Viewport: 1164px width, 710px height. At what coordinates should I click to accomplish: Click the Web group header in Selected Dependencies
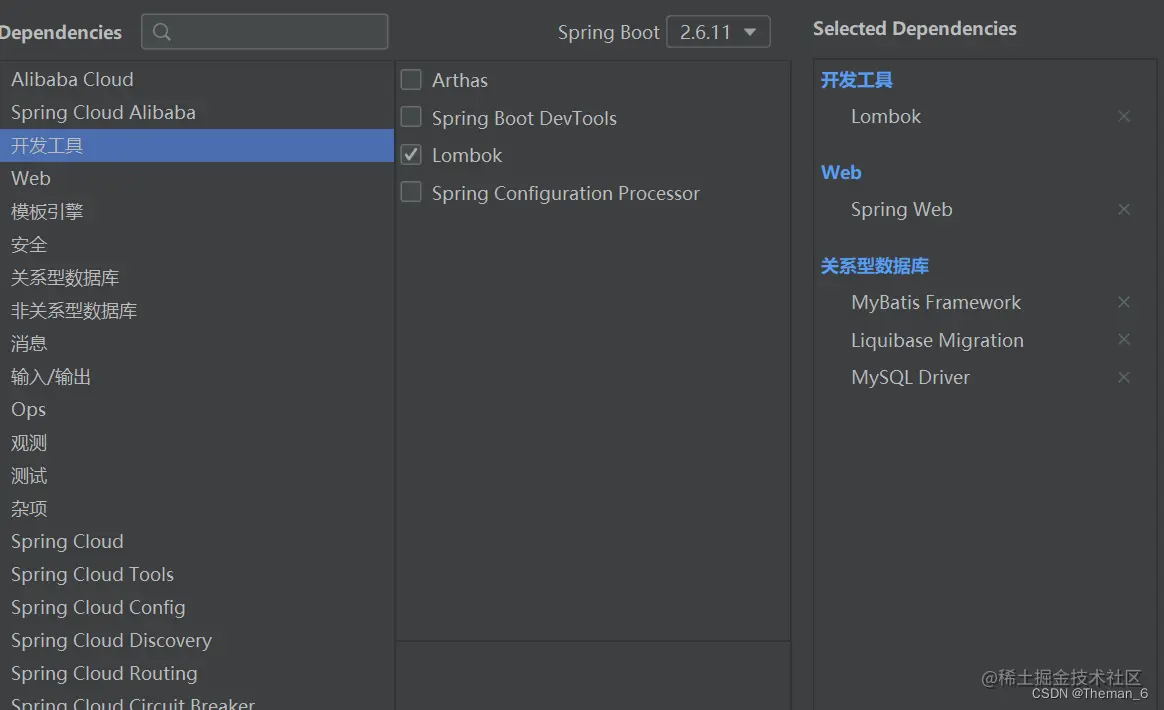tap(841, 172)
